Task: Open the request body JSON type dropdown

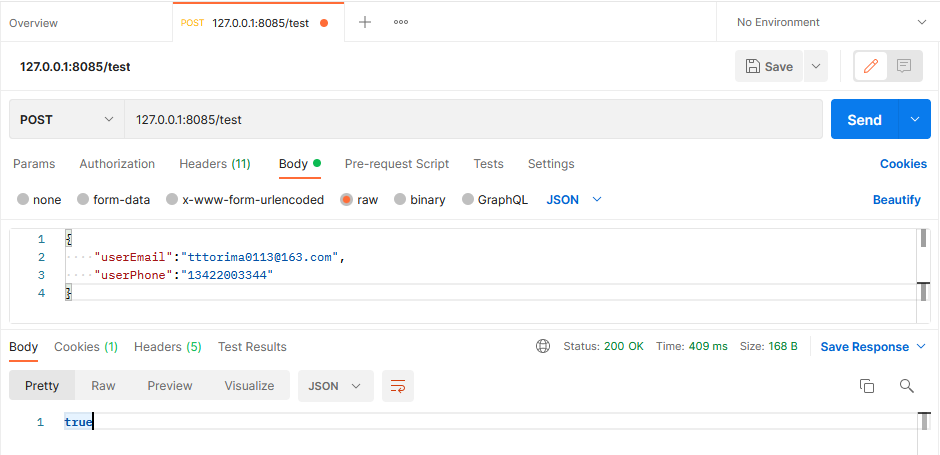Action: coord(574,200)
